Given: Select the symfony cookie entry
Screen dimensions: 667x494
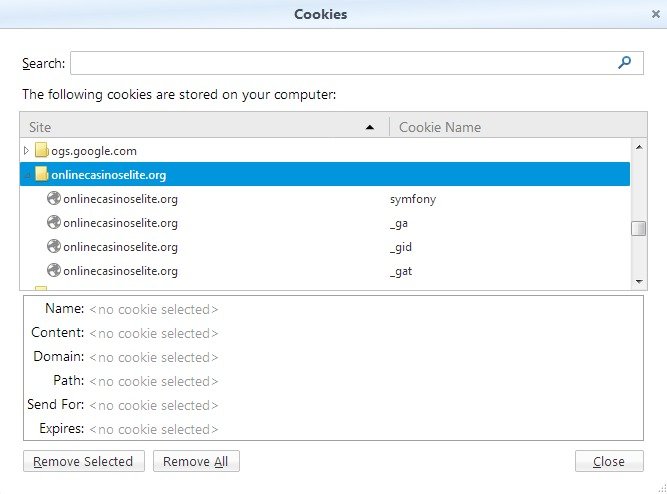Looking at the screenshot, I should pyautogui.click(x=325, y=198).
